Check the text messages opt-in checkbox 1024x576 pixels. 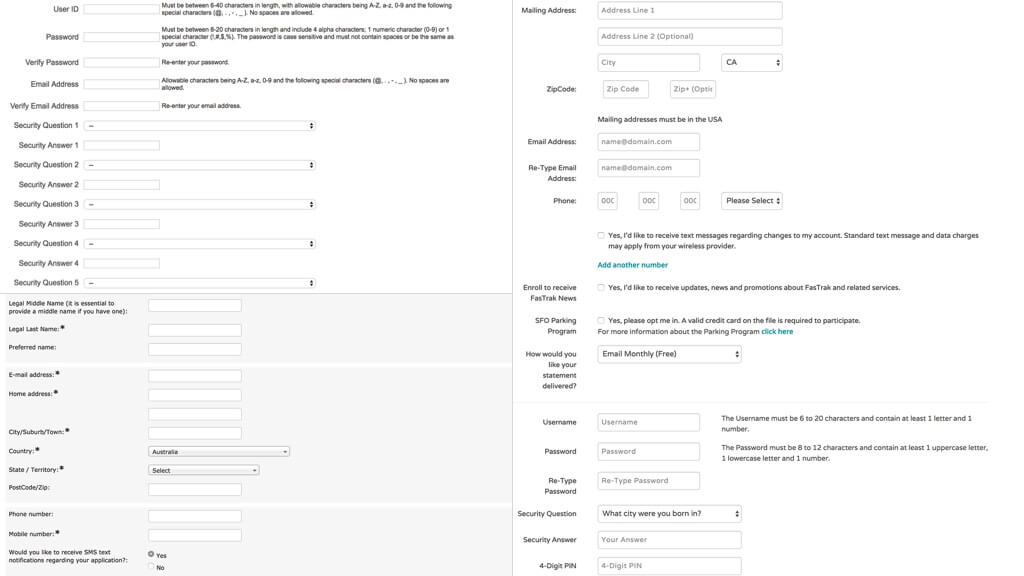tap(601, 236)
